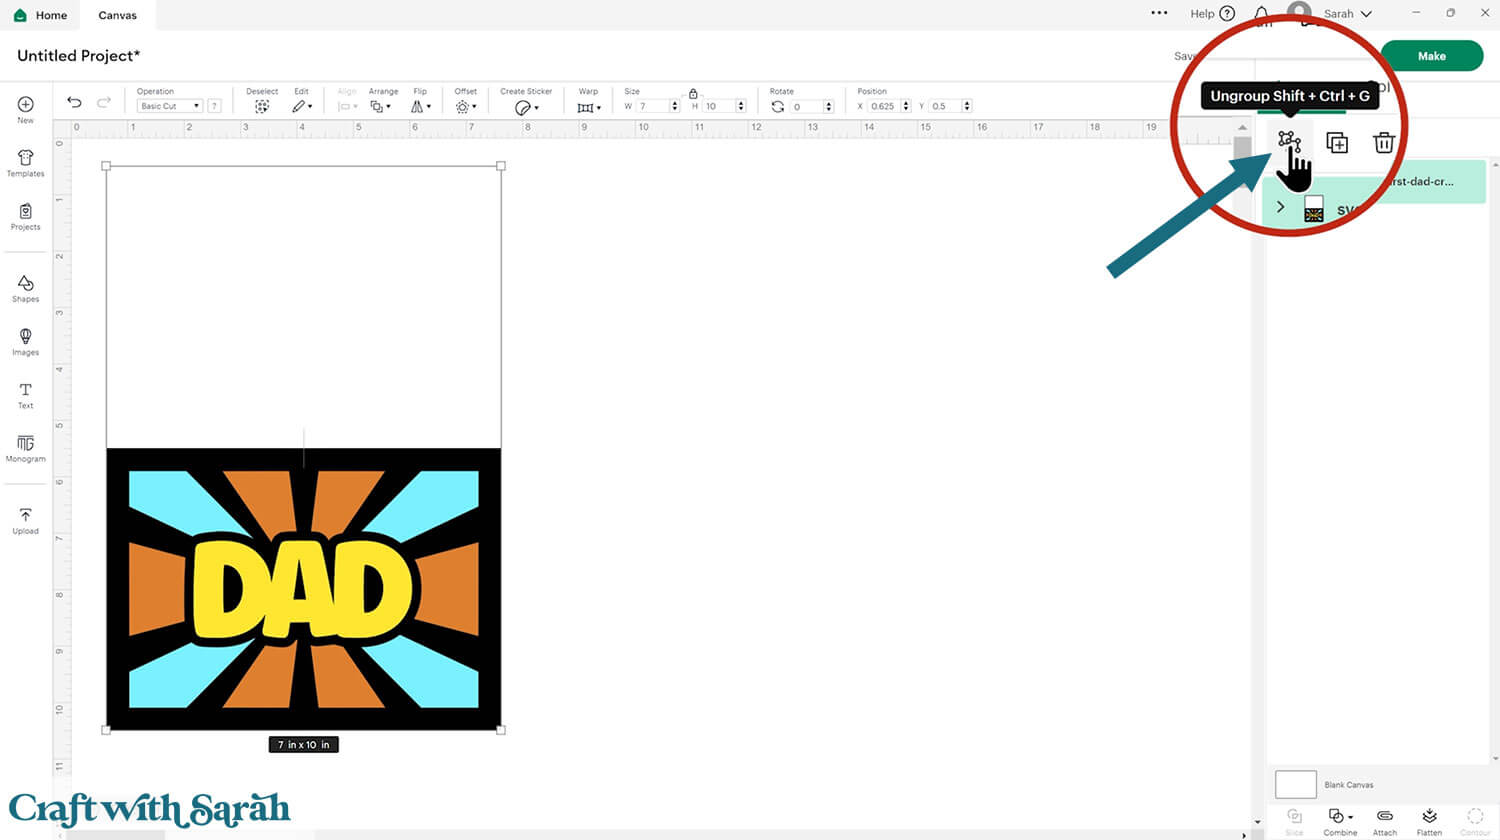Click the Ungroup layers icon
The width and height of the screenshot is (1500, 840).
tap(1289, 142)
